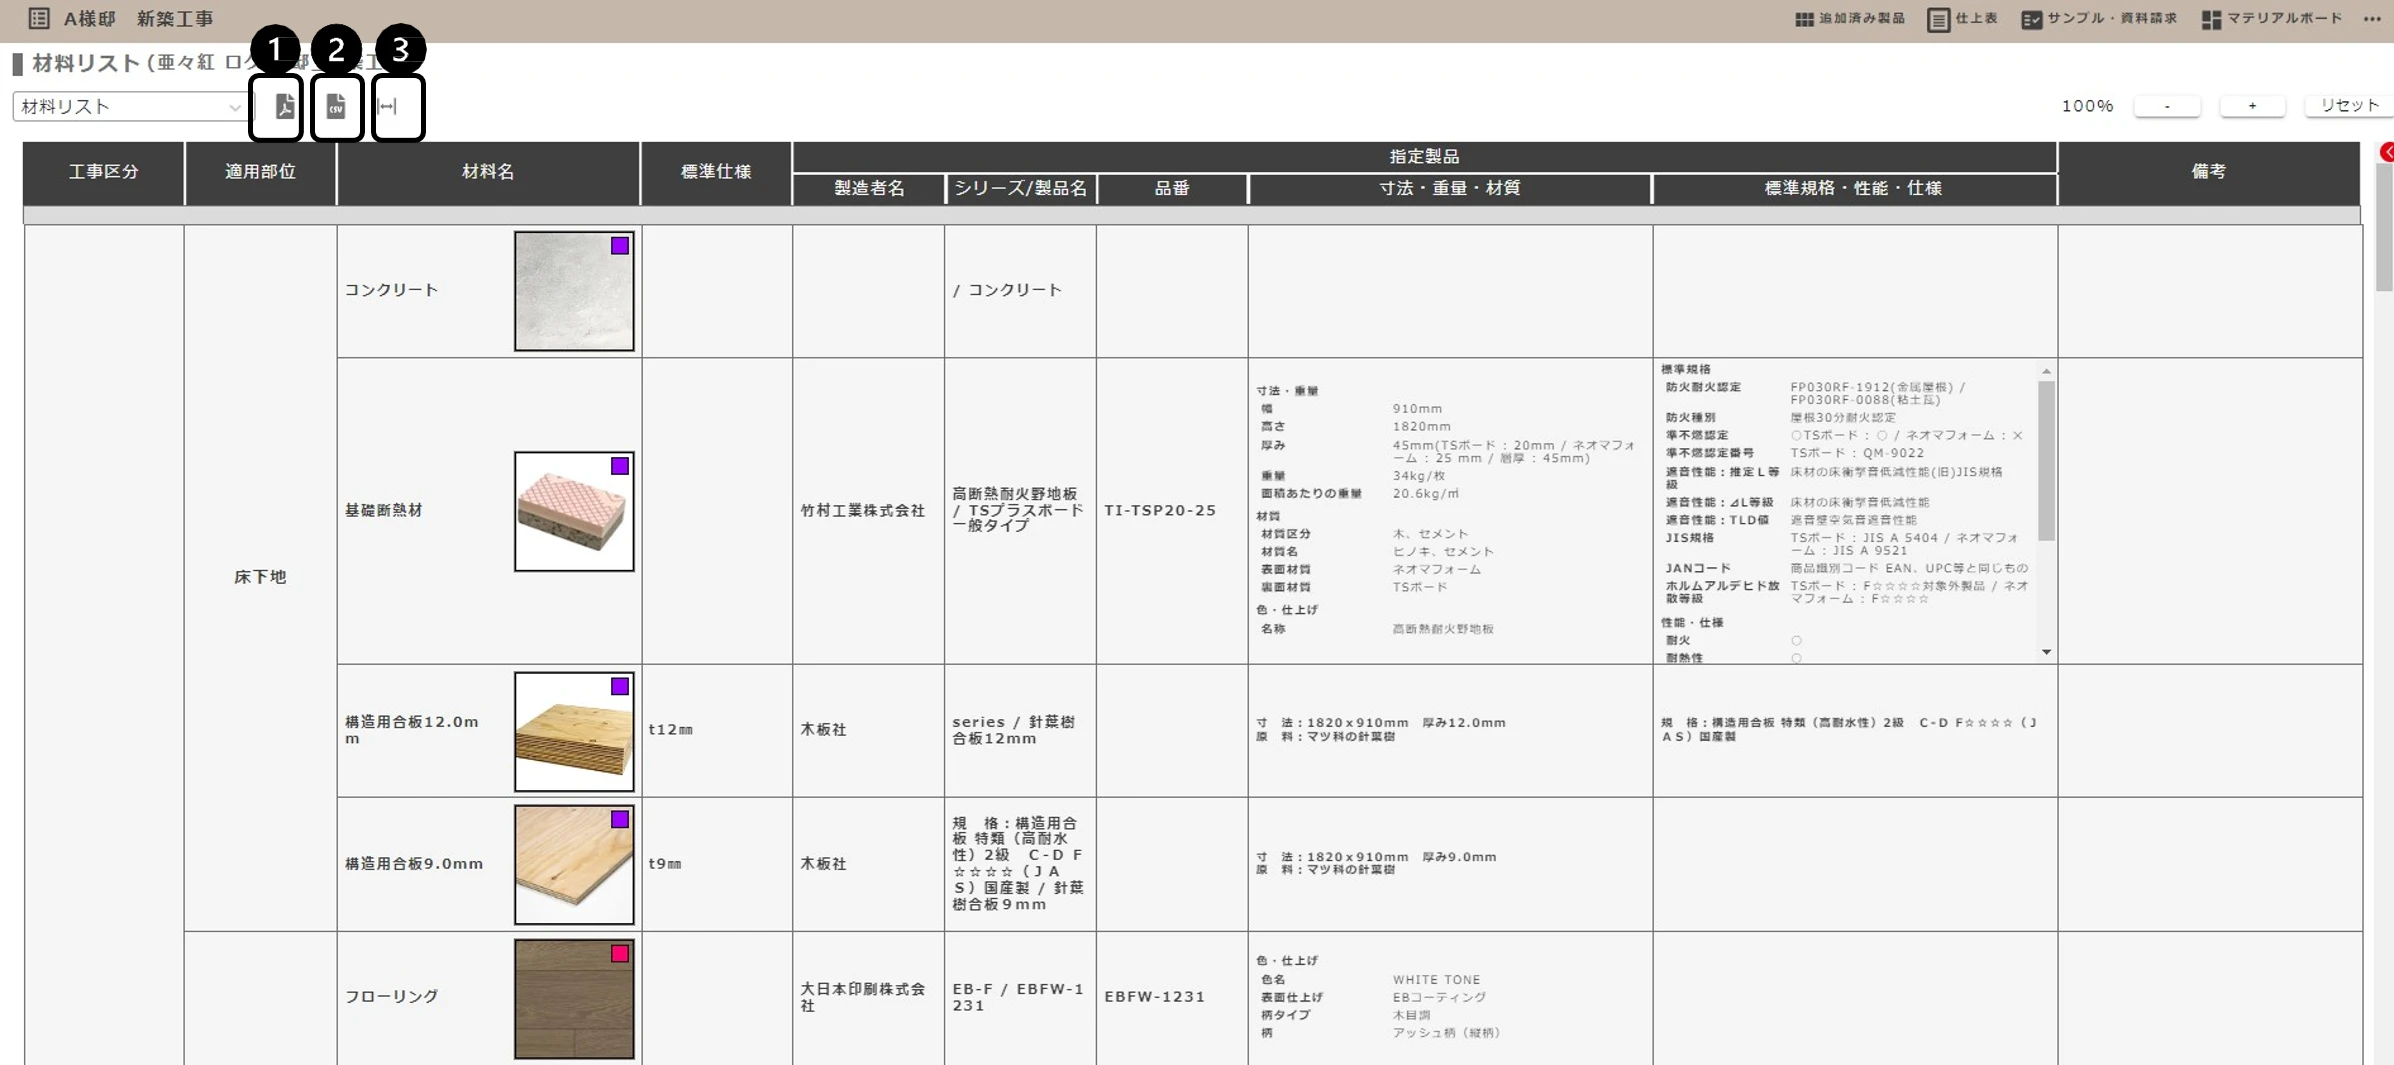Open the フローリング flooring thumbnail
This screenshot has height=1065, width=2394.
coord(574,998)
